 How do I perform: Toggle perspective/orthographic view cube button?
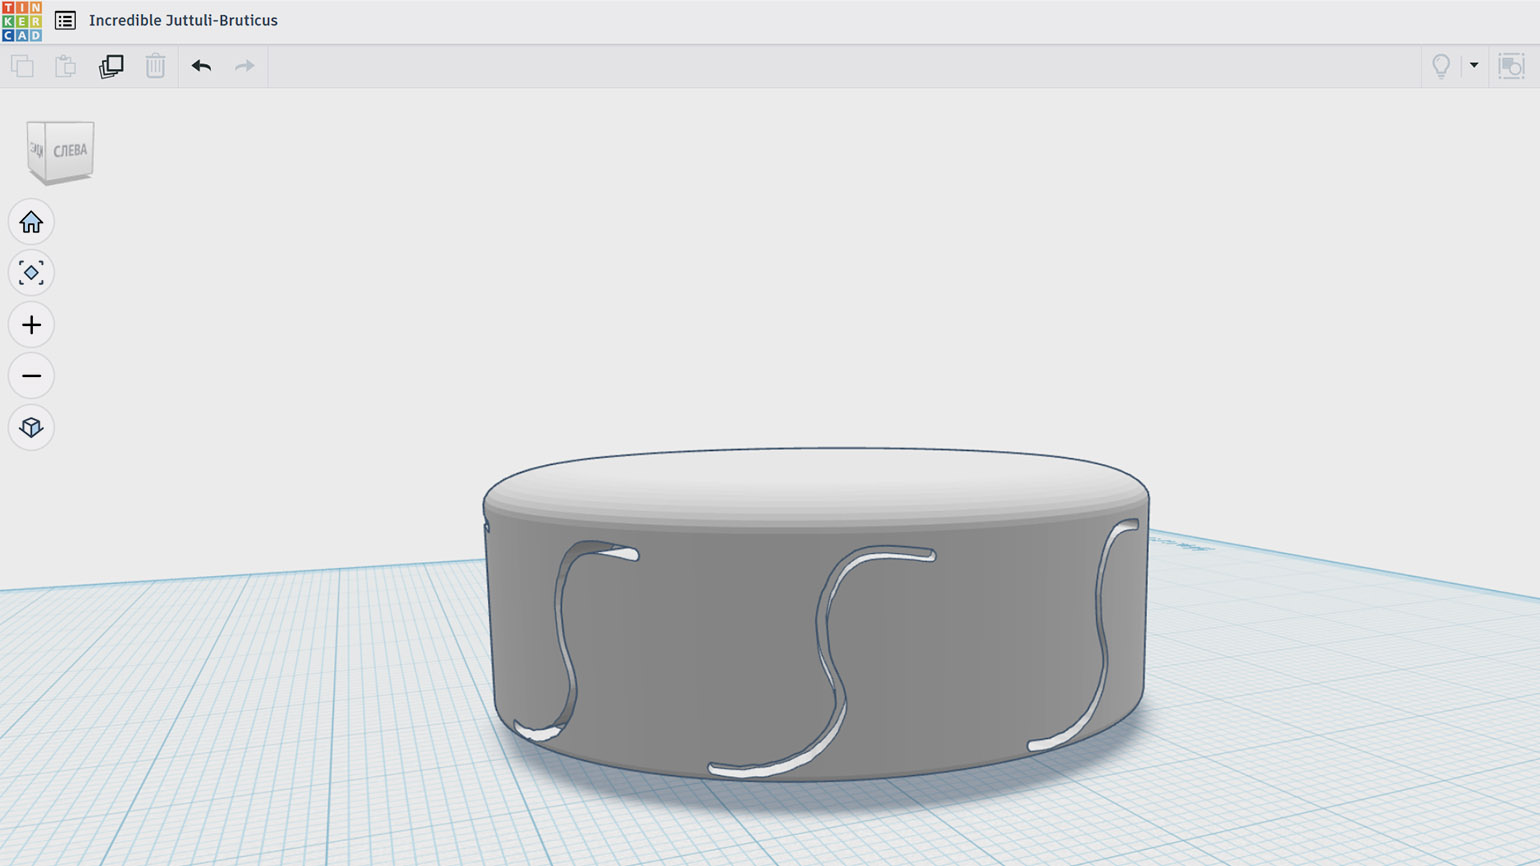click(31, 428)
